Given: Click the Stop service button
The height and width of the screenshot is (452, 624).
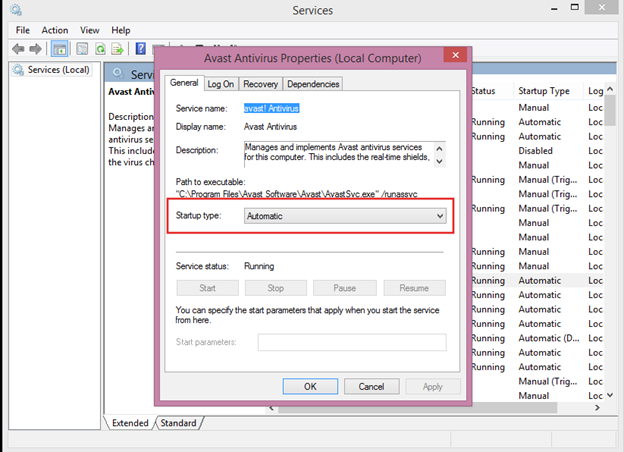Looking at the screenshot, I should point(276,288).
